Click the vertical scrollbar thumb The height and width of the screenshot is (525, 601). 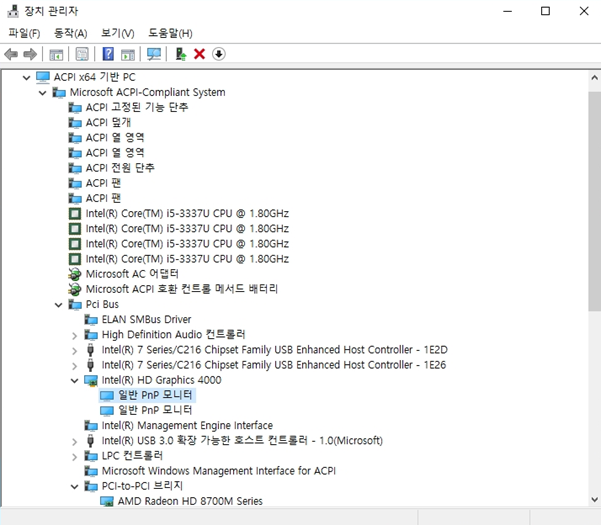pyautogui.click(x=594, y=202)
